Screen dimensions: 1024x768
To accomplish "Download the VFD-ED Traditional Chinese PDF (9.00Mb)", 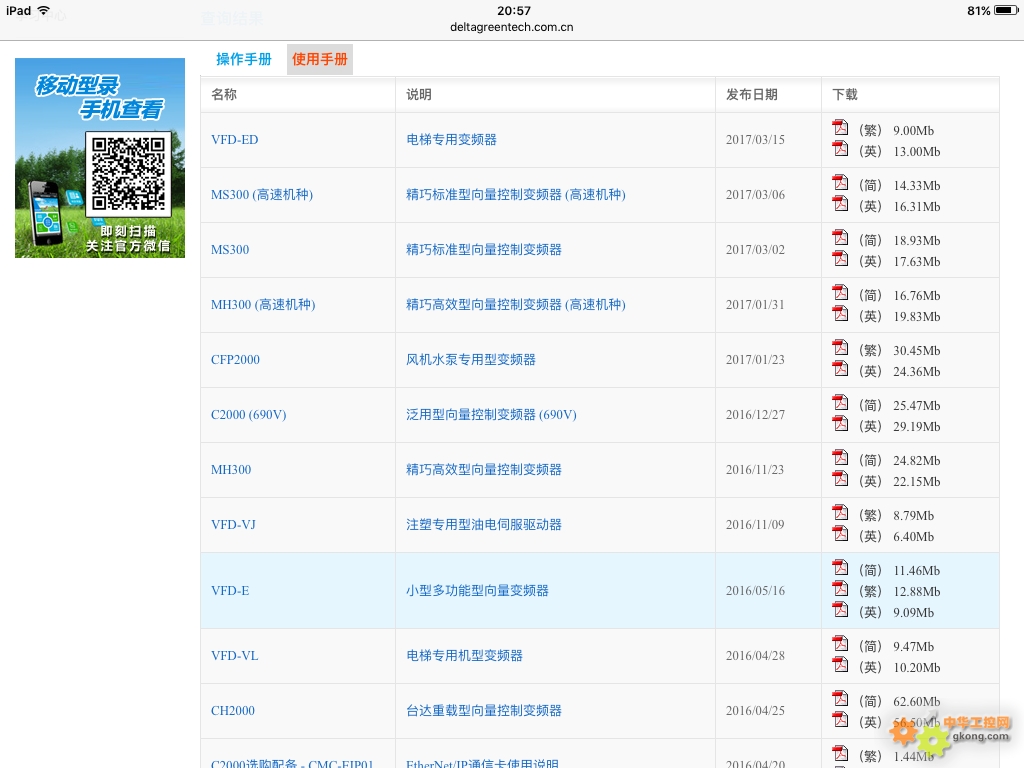I will click(840, 128).
